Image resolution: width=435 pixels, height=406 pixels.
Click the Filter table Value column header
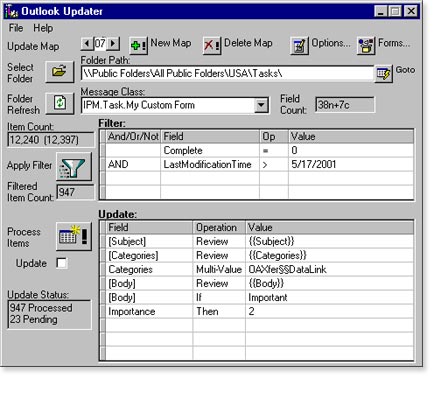tap(351, 137)
